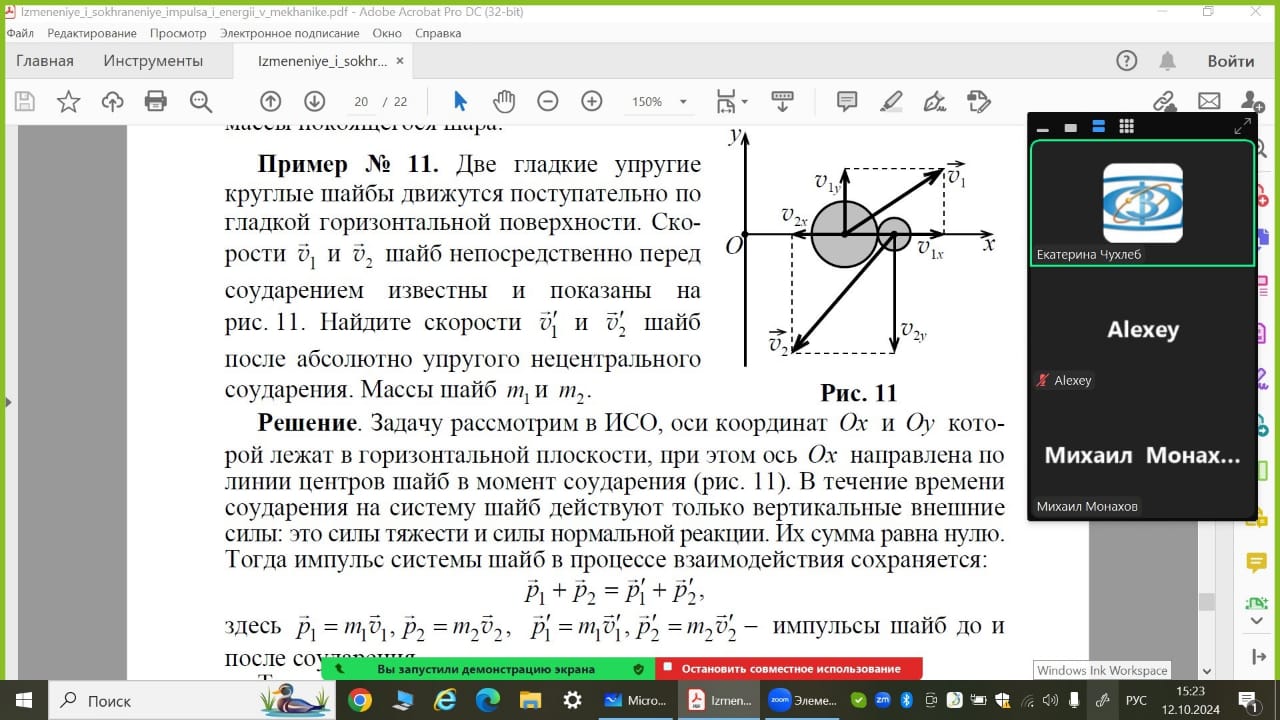Image resolution: width=1280 pixels, height=720 pixels.
Task: Send the file by email envelope icon
Action: coord(1209,101)
